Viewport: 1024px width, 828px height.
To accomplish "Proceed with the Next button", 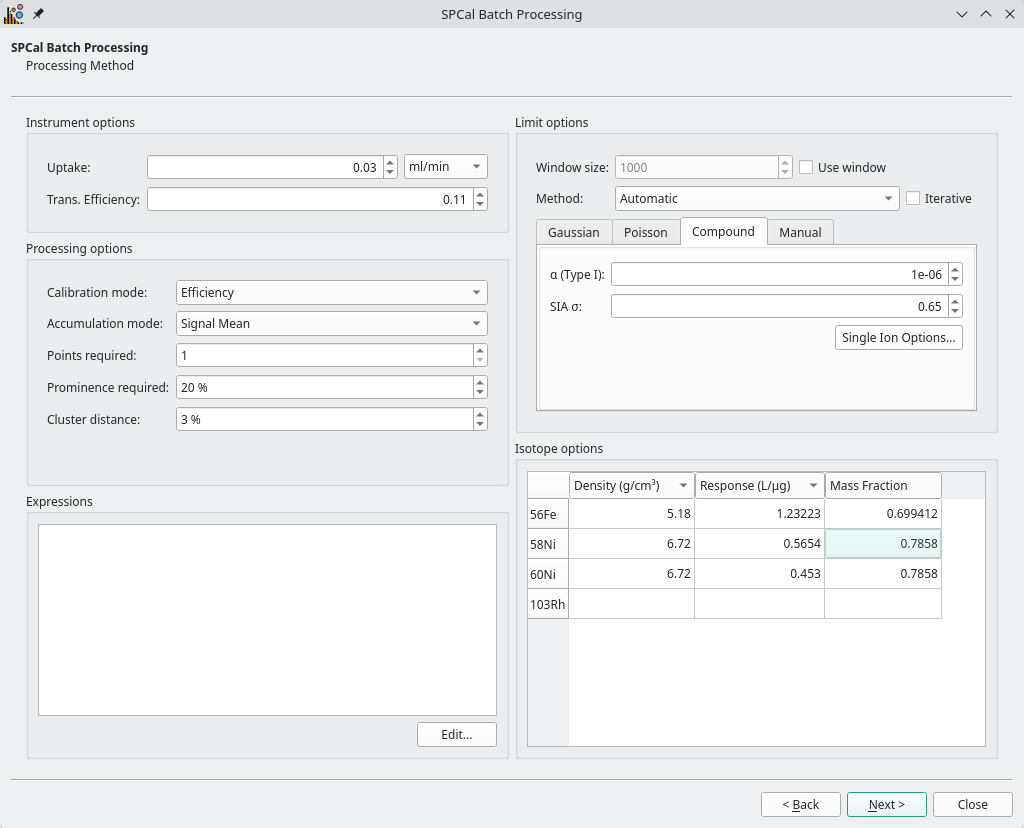I will pyautogui.click(x=886, y=804).
